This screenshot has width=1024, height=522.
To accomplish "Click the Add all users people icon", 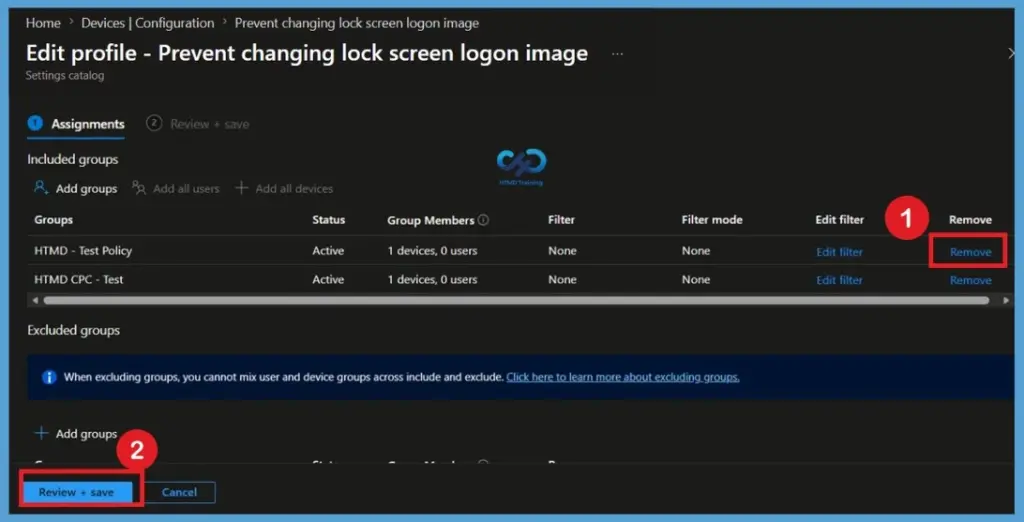I will coord(138,189).
